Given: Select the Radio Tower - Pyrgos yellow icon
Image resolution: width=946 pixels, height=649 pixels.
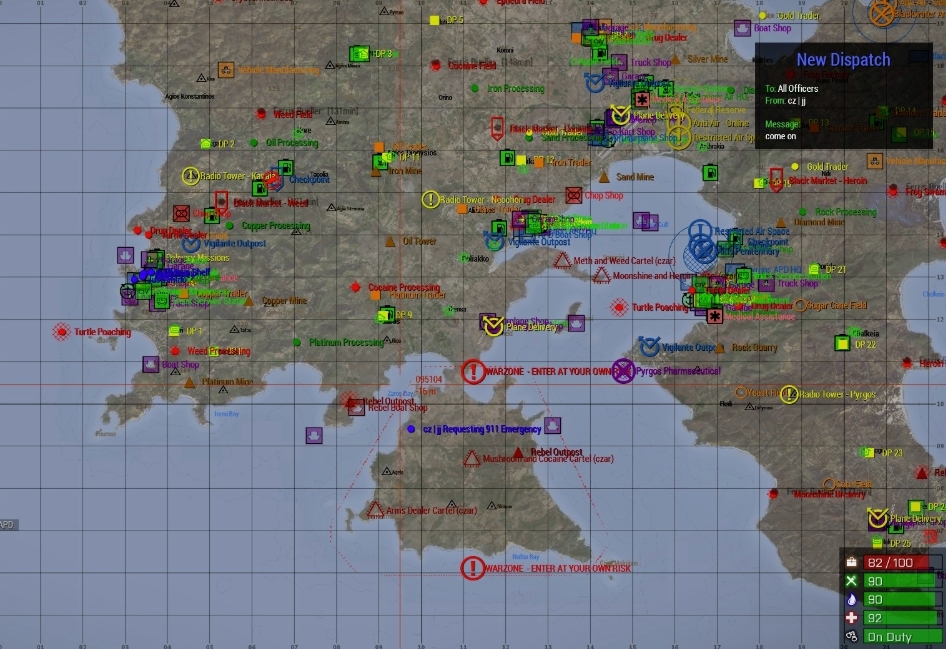Looking at the screenshot, I should 789,394.
